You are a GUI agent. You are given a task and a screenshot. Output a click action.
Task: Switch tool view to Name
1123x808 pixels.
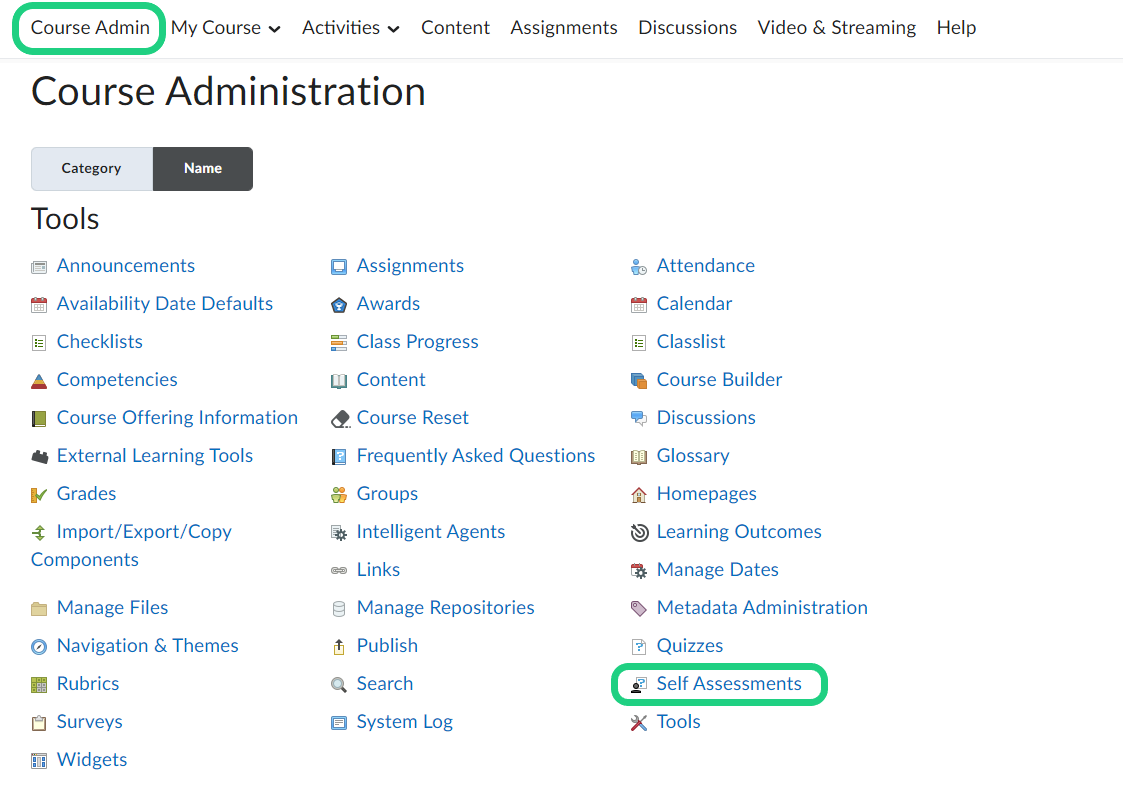click(x=203, y=168)
